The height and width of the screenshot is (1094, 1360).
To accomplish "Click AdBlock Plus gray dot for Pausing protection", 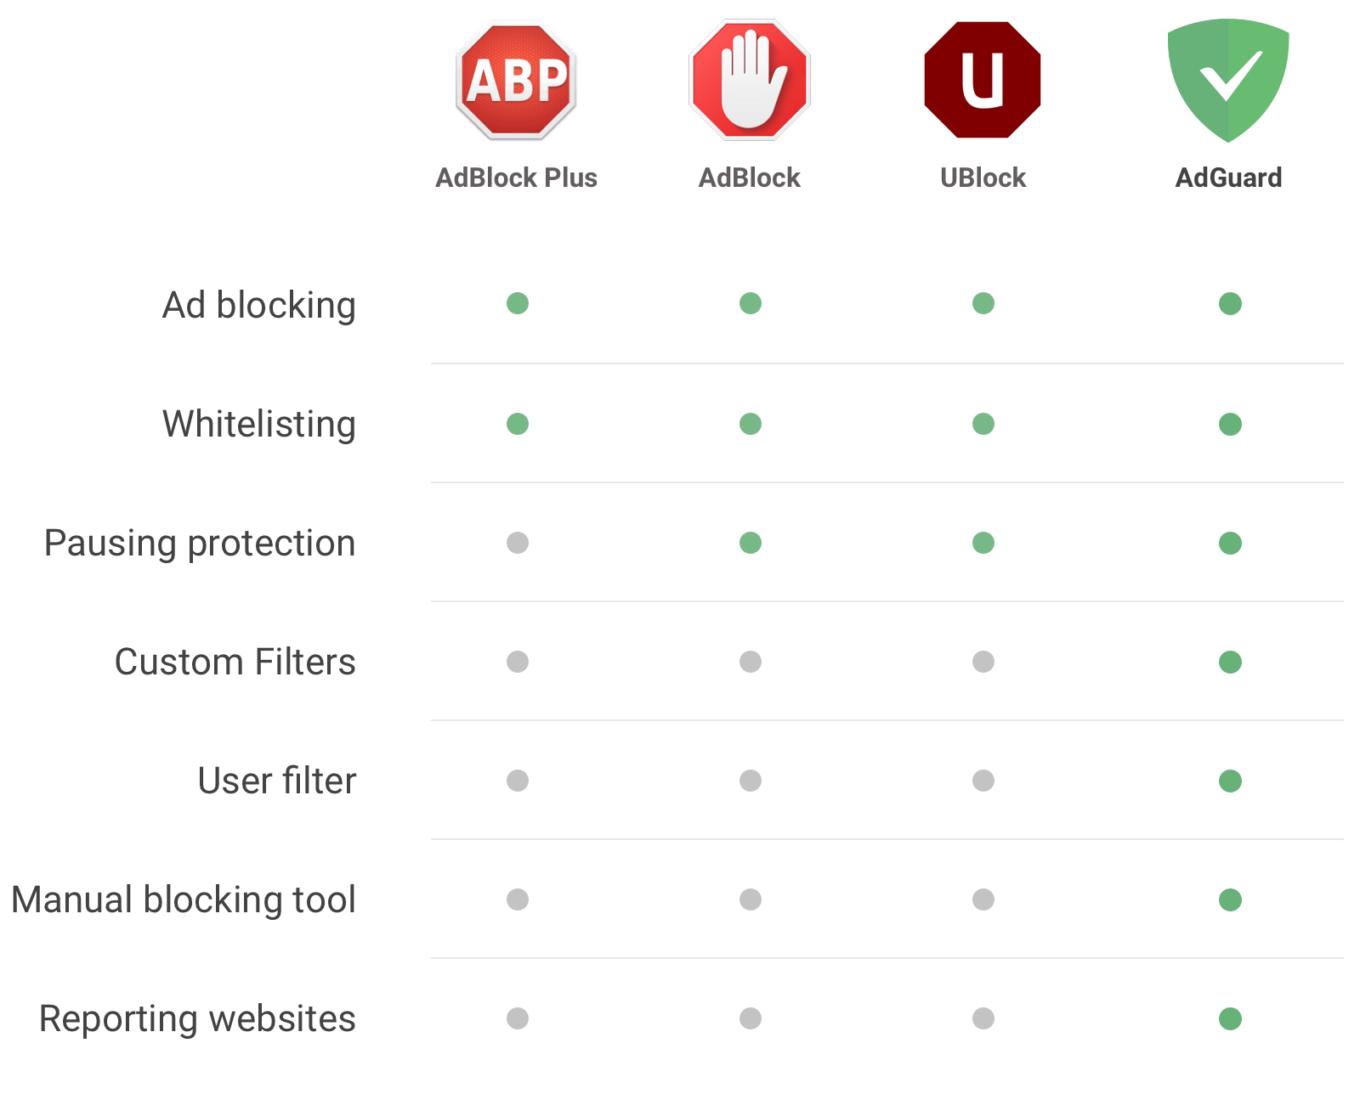I will 517,543.
